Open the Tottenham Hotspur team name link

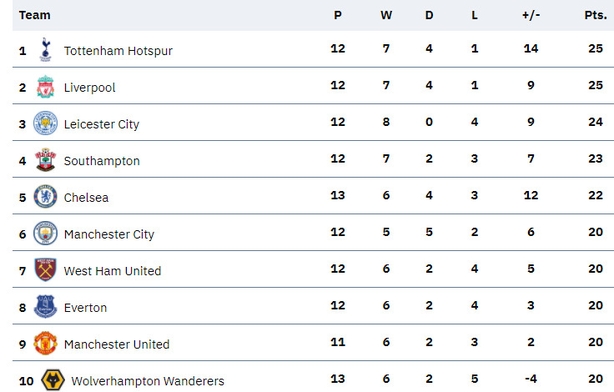118,51
